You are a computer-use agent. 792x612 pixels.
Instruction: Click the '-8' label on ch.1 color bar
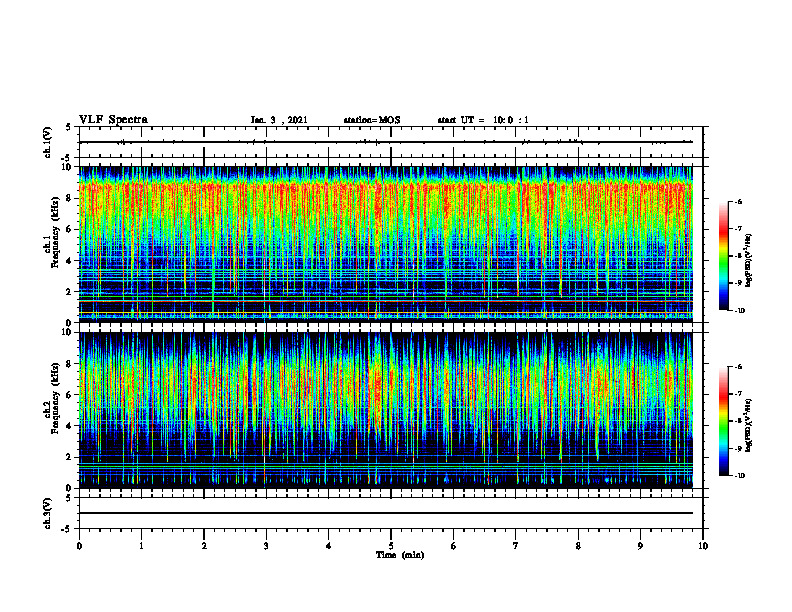point(739,256)
